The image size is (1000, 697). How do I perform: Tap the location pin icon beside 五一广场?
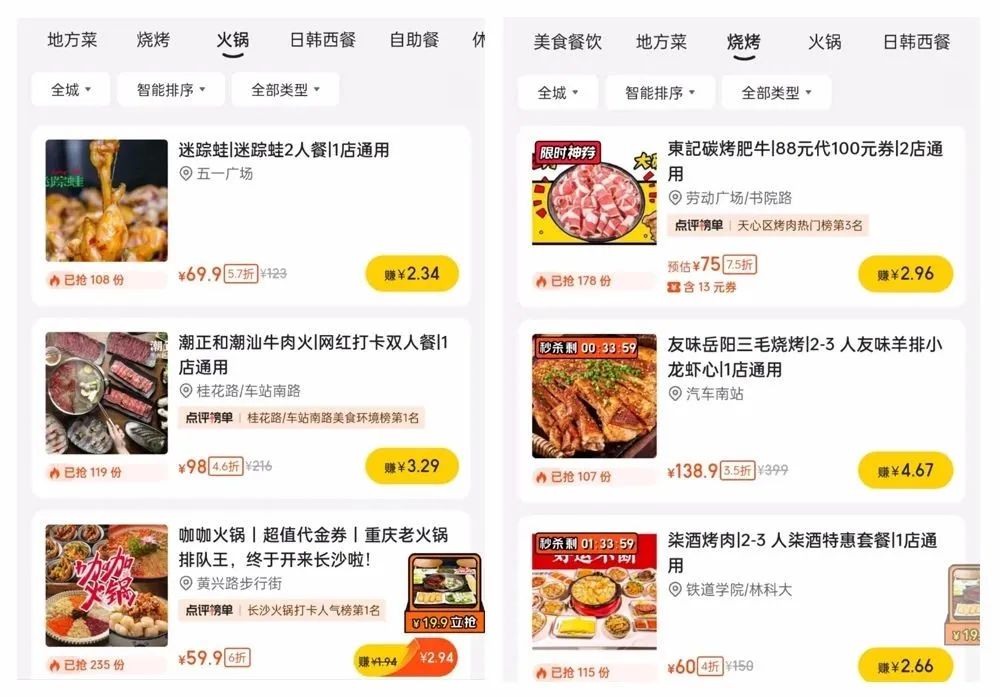pos(186,173)
